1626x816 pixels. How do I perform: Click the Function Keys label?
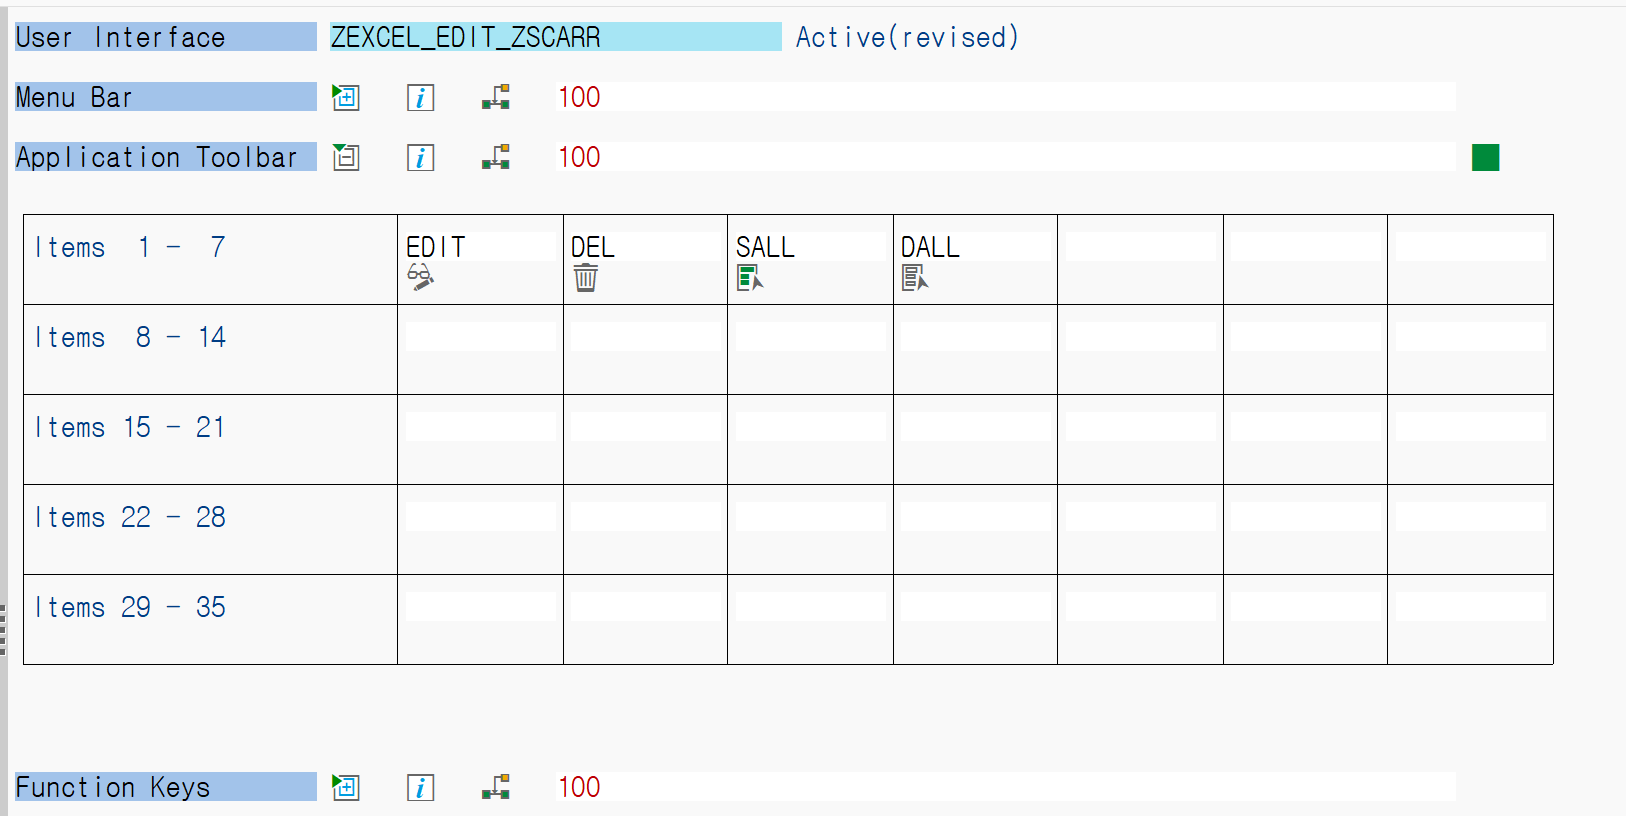click(x=166, y=787)
